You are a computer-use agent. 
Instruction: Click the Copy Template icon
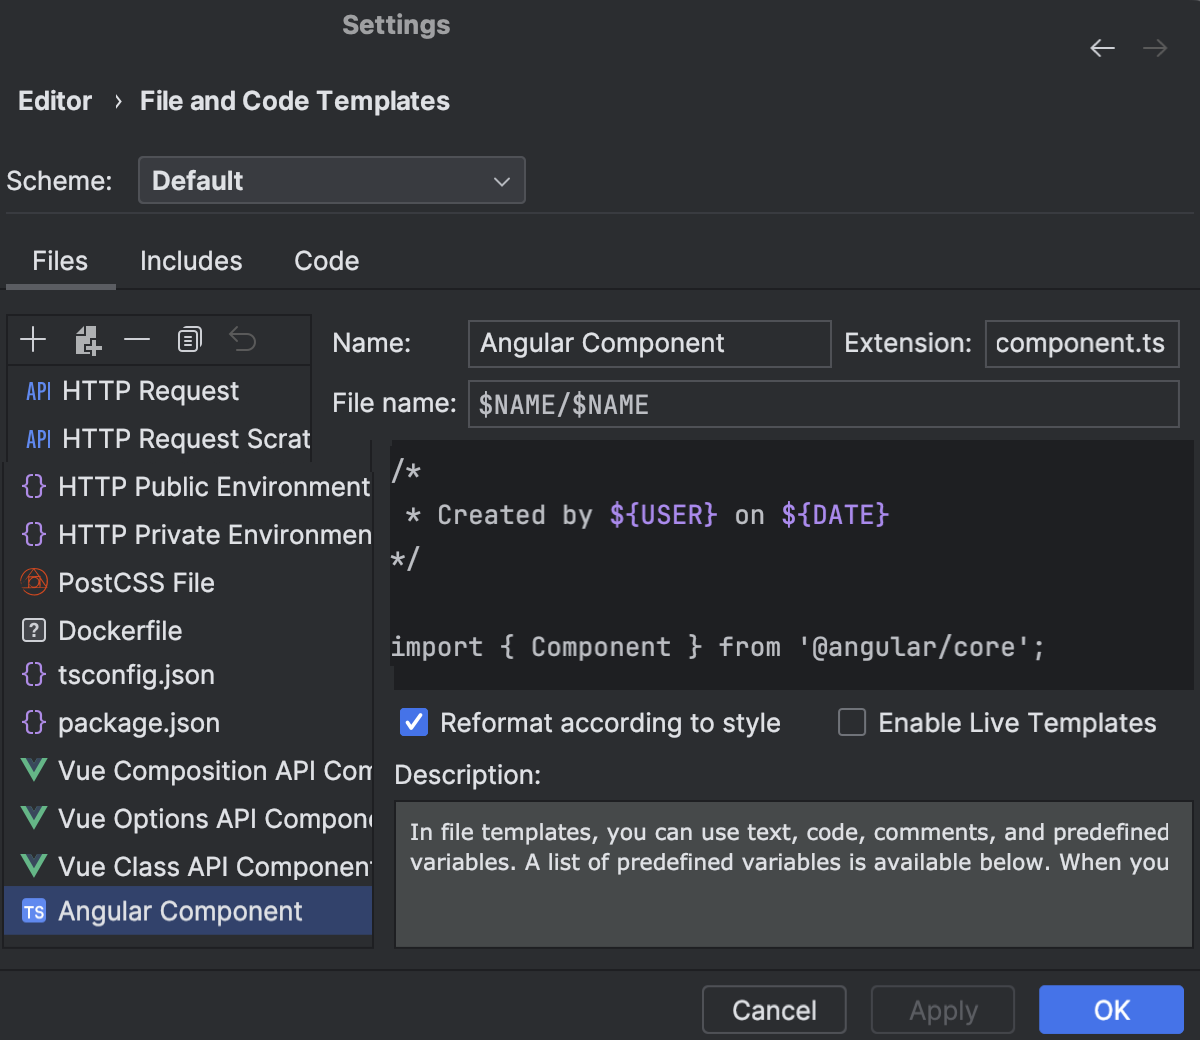pos(189,339)
